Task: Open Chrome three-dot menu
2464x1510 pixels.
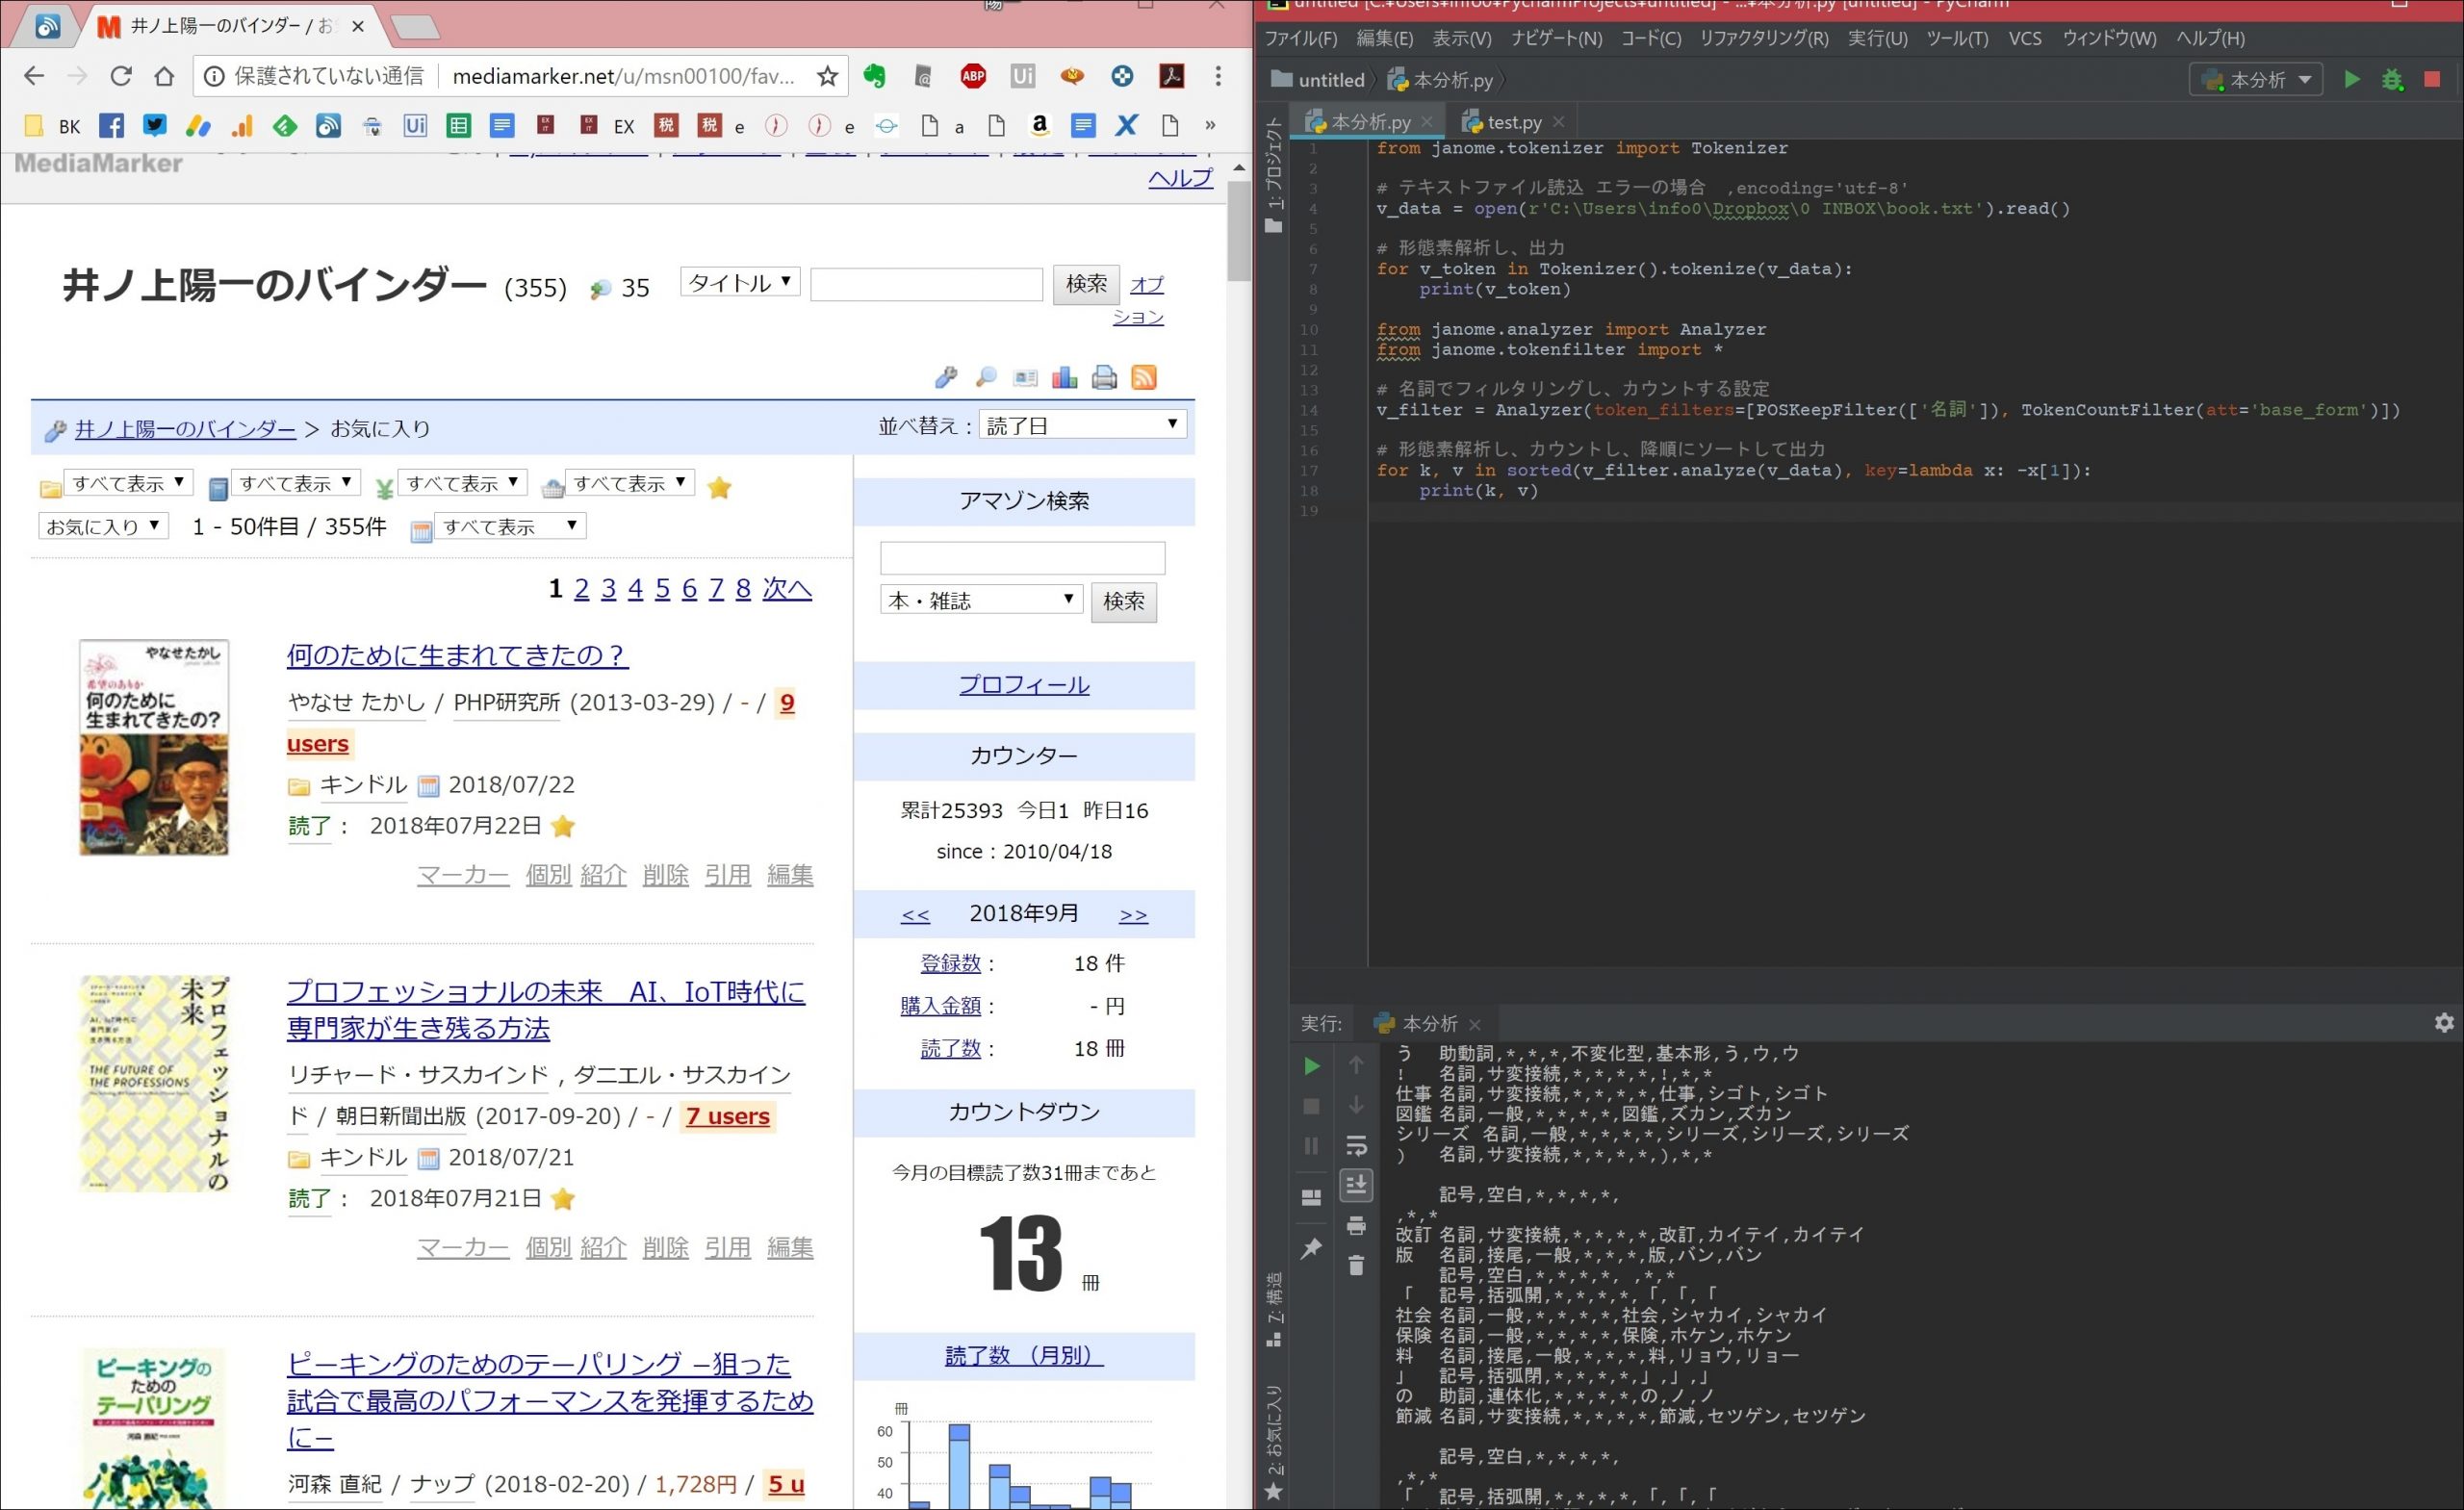Action: (1218, 76)
